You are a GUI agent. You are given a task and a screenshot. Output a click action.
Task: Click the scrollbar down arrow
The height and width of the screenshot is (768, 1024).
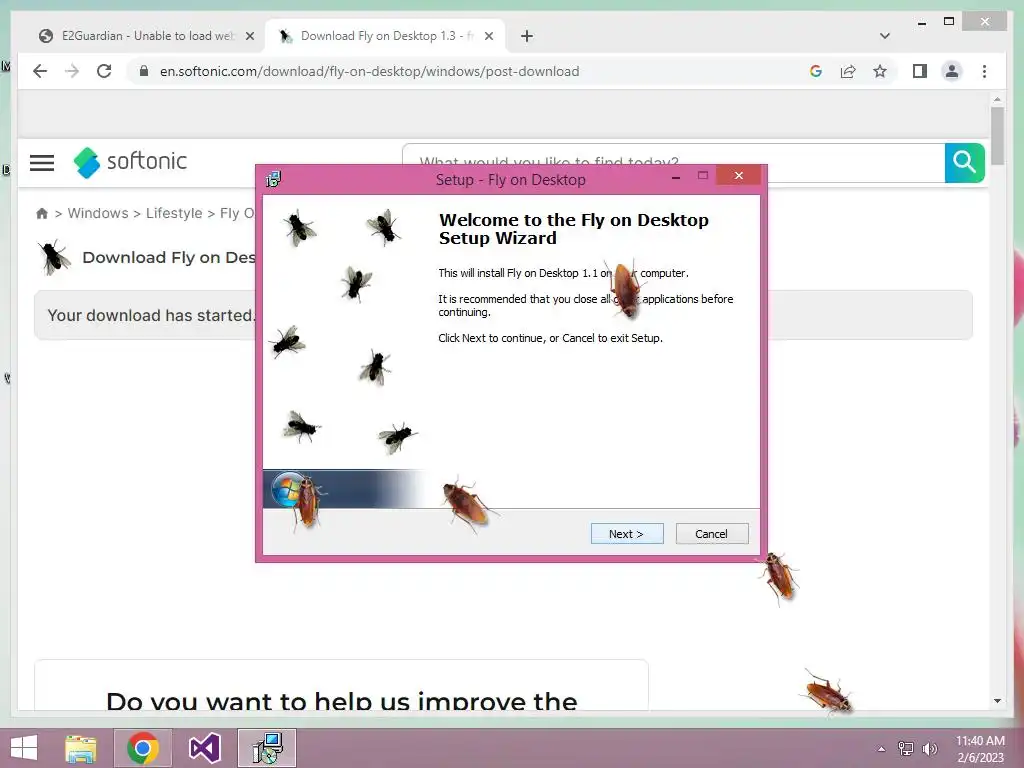point(997,701)
